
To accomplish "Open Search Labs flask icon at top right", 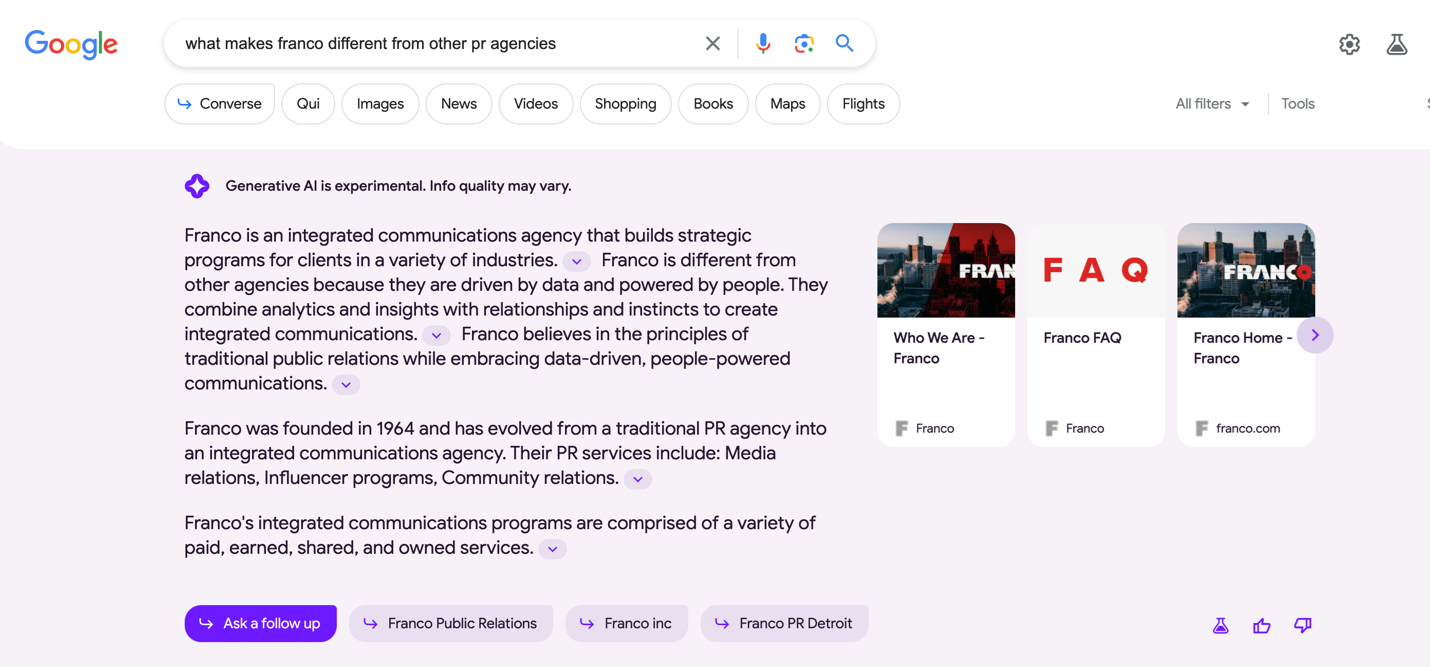I will coord(1397,44).
